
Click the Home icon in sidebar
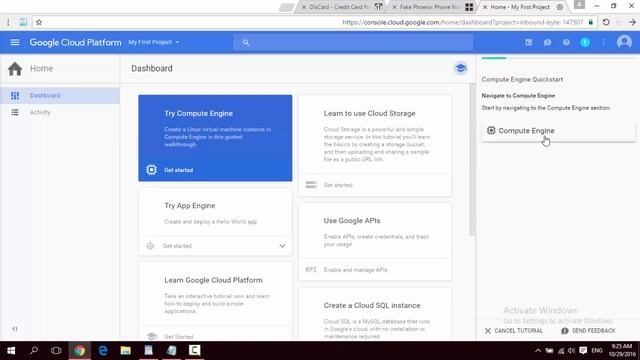point(15,69)
